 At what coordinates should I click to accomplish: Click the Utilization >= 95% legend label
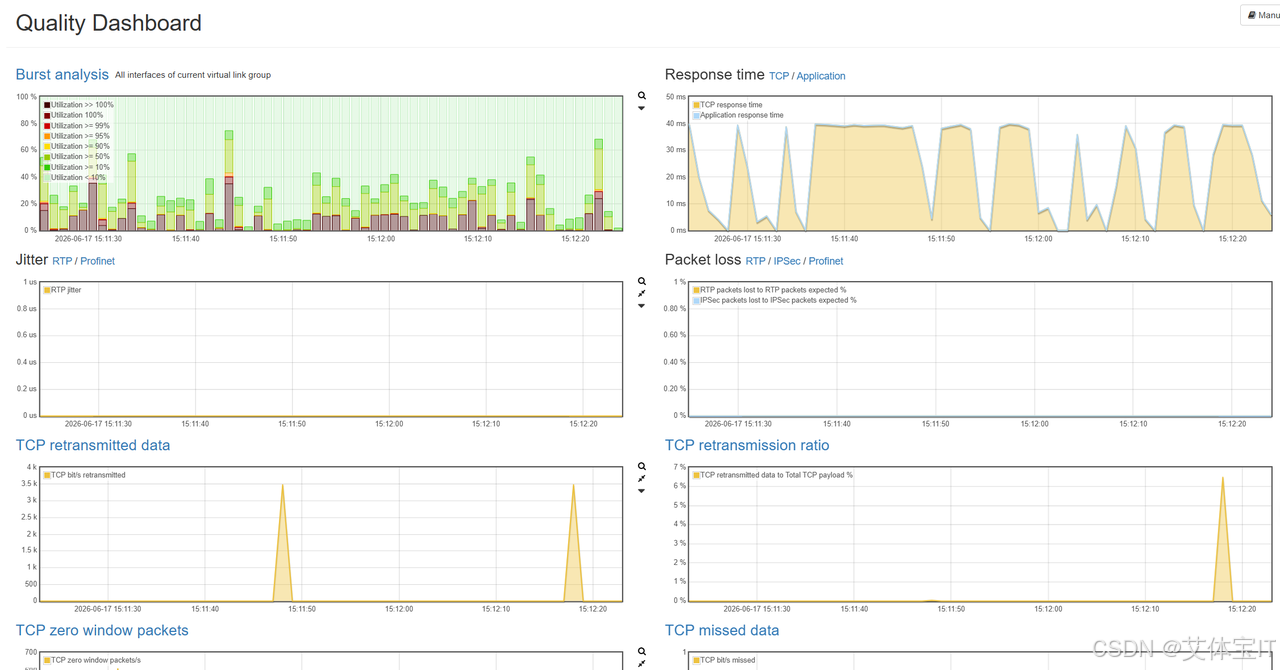pos(80,136)
